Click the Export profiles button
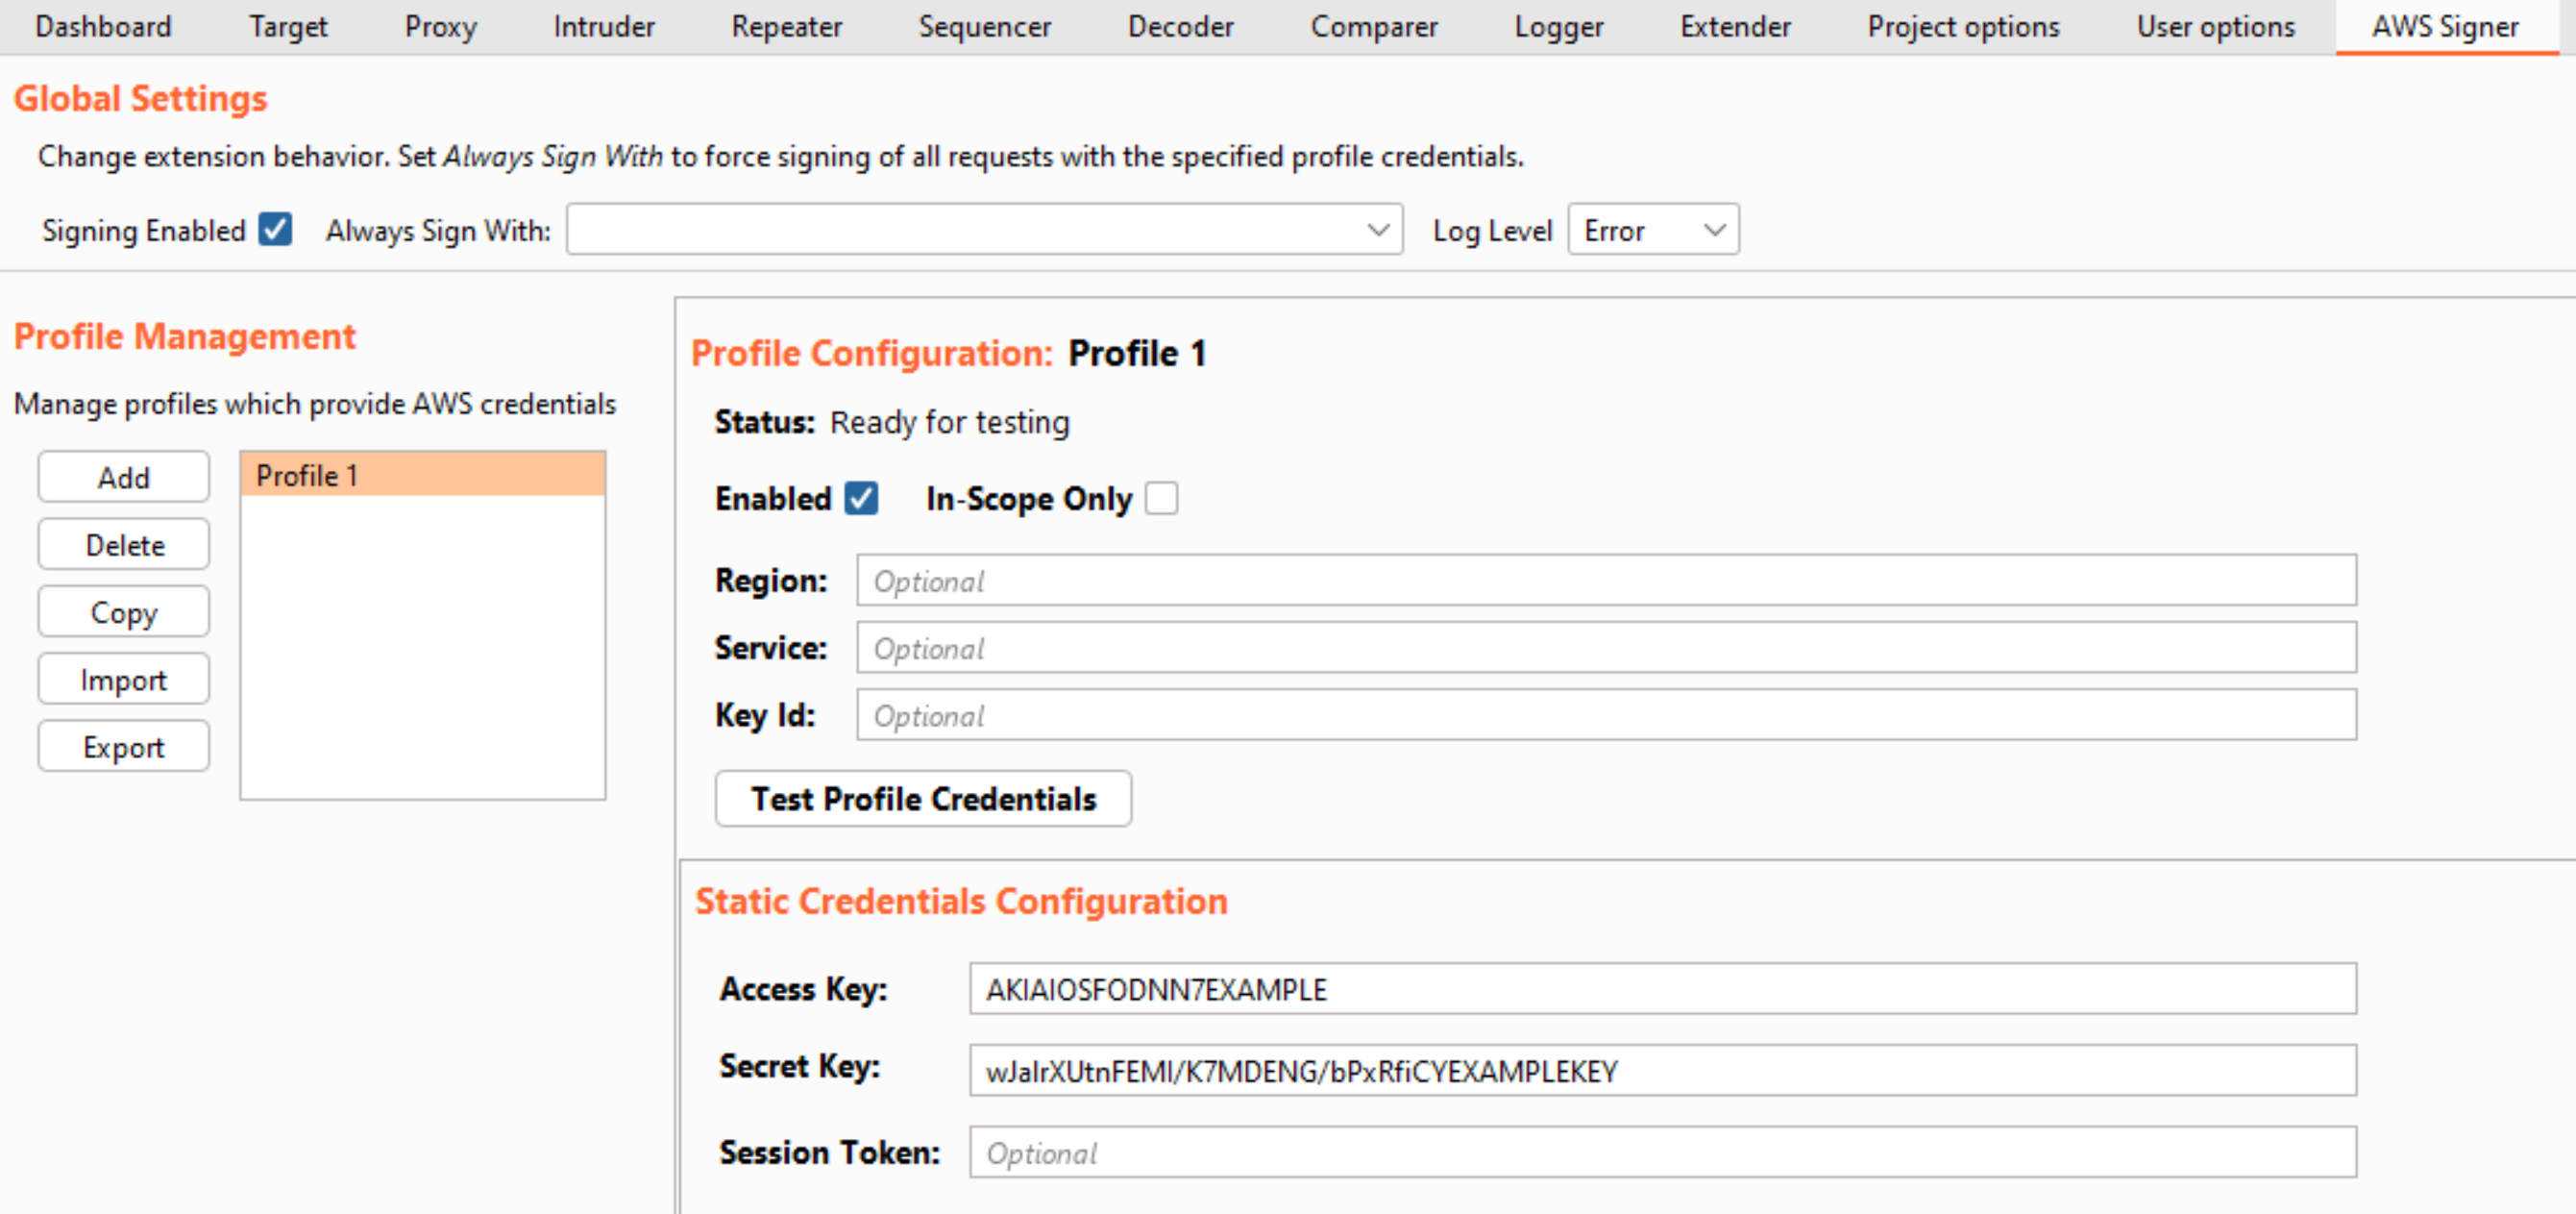This screenshot has height=1214, width=2576. click(124, 746)
